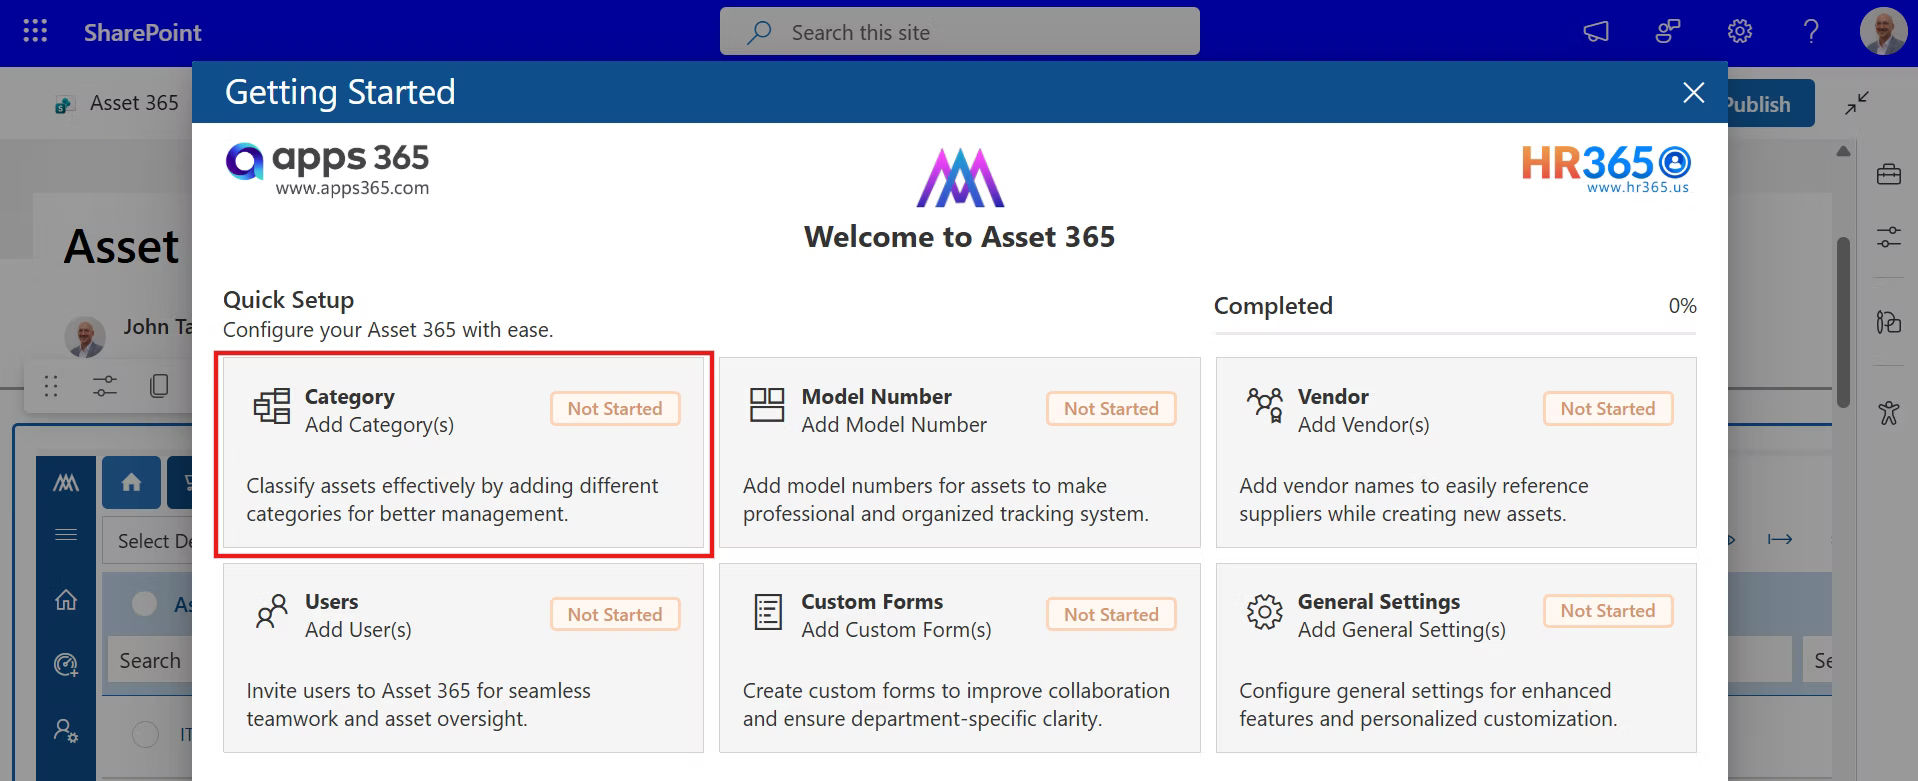Open the Vendor quick setup card
The width and height of the screenshot is (1918, 781).
(x=1455, y=453)
